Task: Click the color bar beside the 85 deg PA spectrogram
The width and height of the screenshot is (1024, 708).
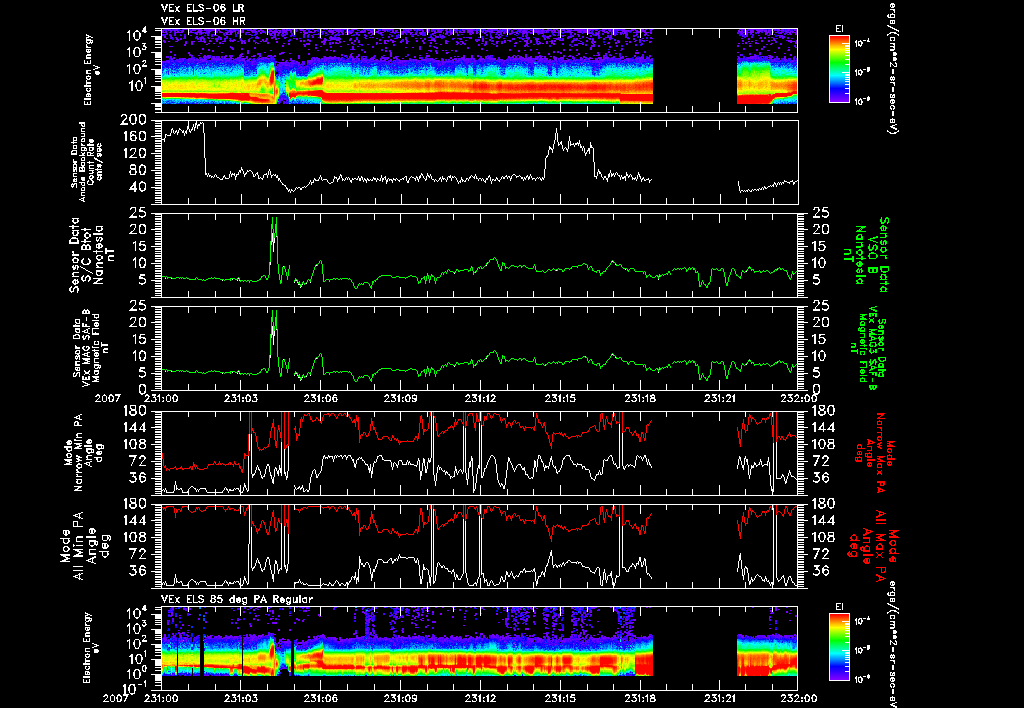Action: tap(839, 647)
